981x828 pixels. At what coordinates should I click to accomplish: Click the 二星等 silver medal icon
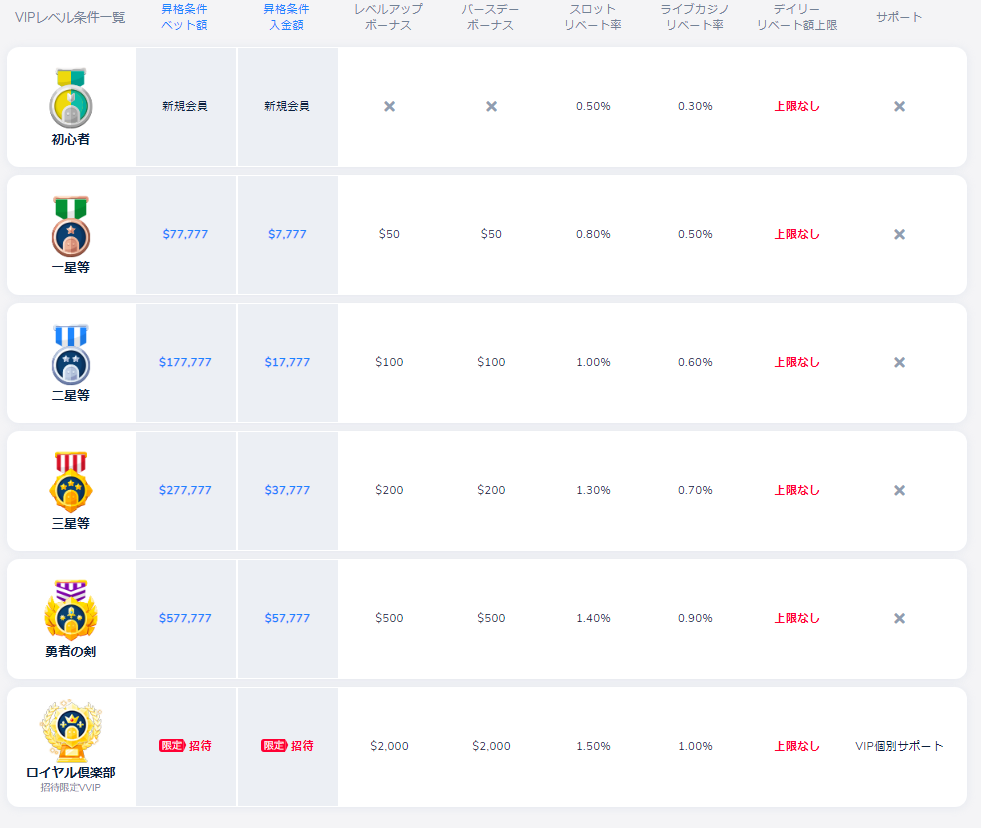pos(70,354)
